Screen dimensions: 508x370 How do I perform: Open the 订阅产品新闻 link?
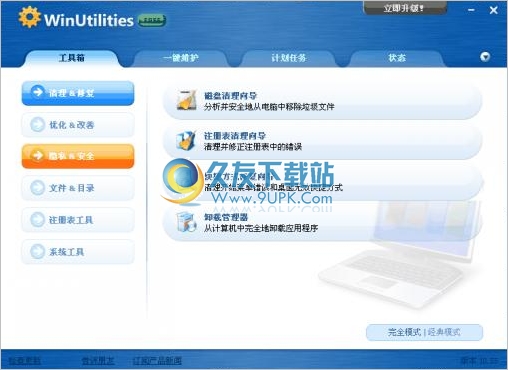click(x=157, y=360)
